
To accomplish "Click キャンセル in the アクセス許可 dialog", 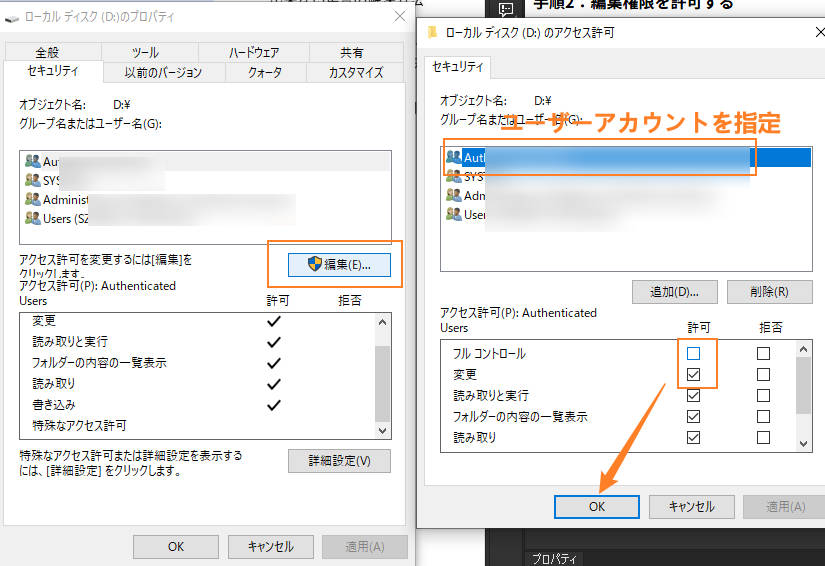I will point(691,507).
